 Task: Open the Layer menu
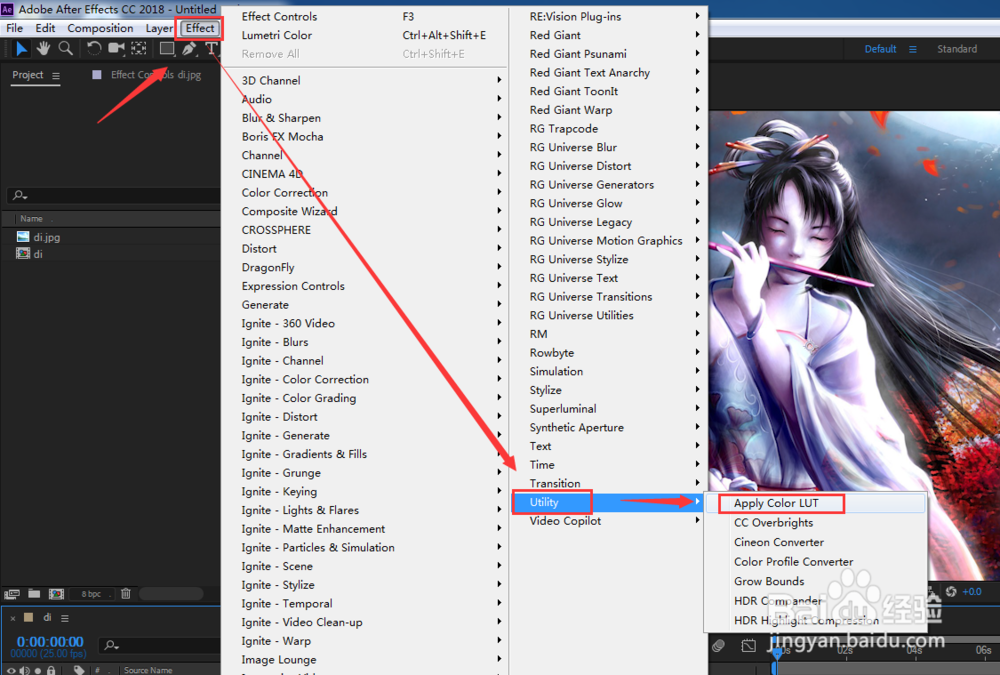click(159, 28)
